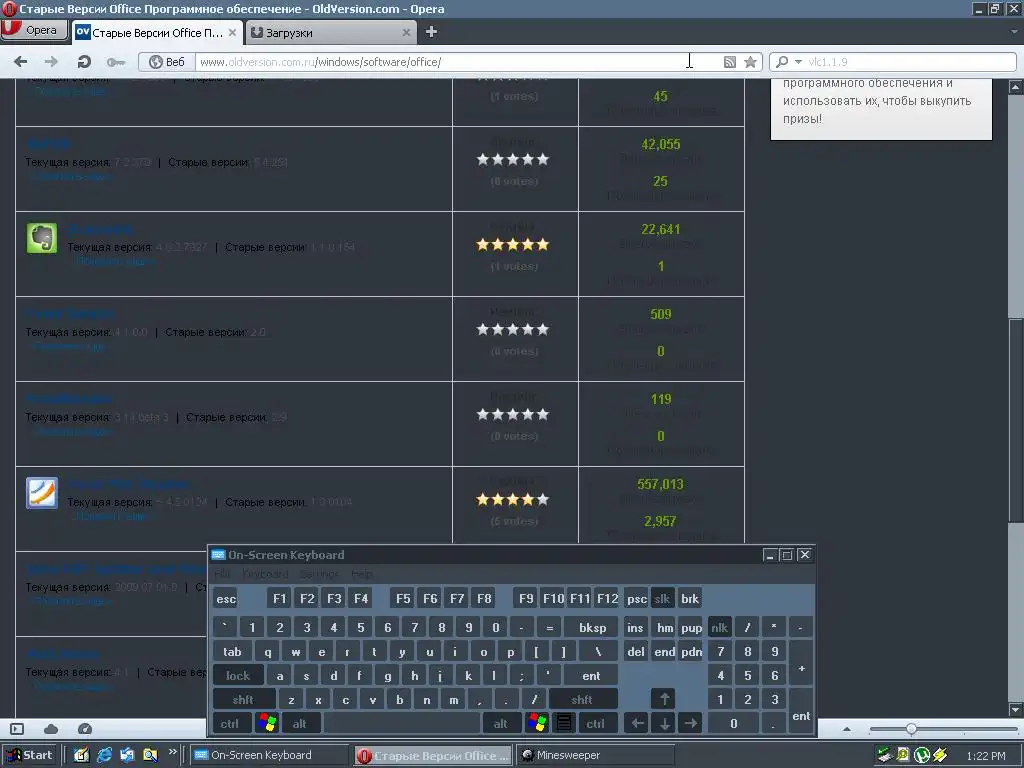
Task: Click the right Windows logo key on keyboard
Action: point(537,723)
